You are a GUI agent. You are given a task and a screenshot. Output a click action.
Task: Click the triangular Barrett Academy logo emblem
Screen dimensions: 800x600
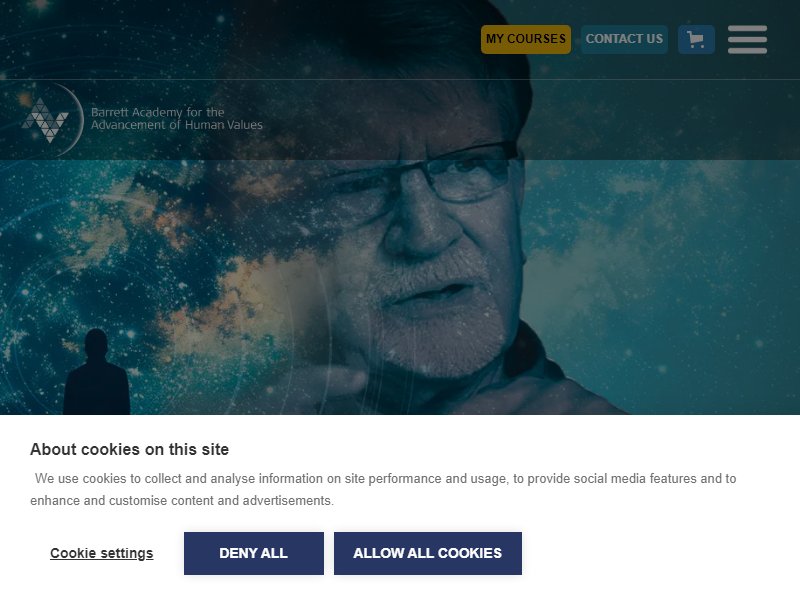45,120
